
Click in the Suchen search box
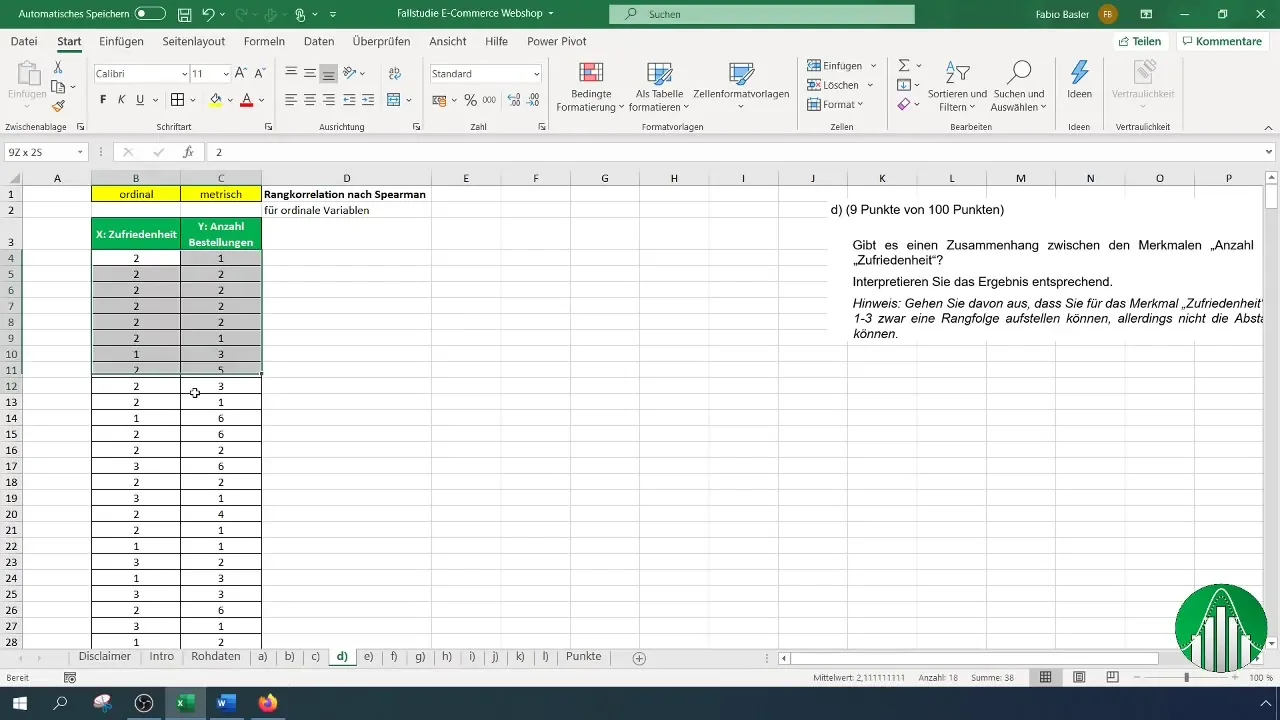[762, 15]
